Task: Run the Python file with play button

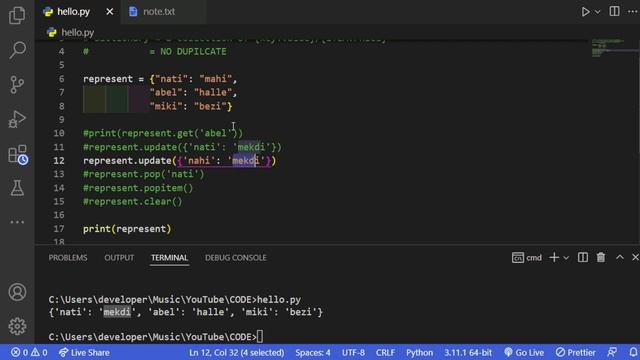Action: tap(585, 11)
